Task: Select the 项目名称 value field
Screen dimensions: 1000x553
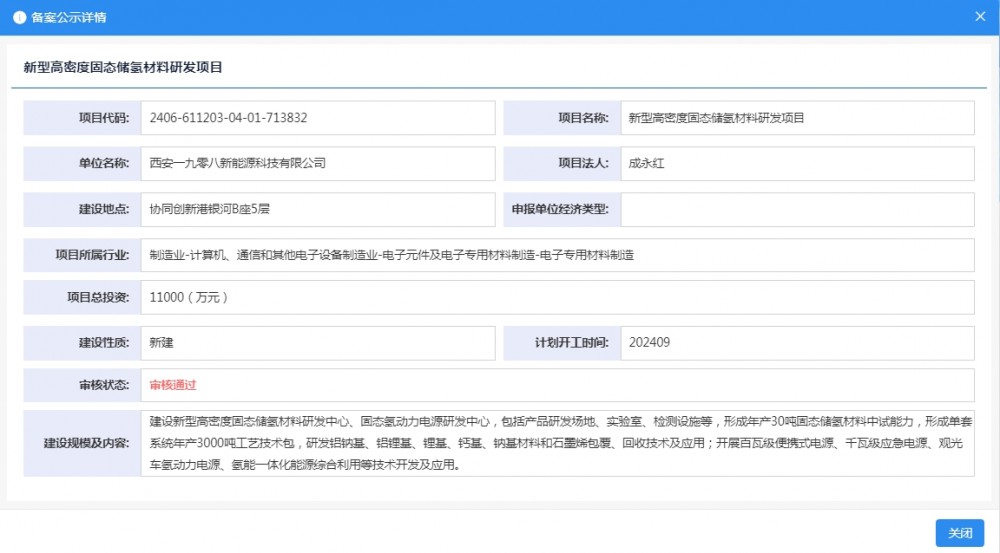Action: click(796, 118)
